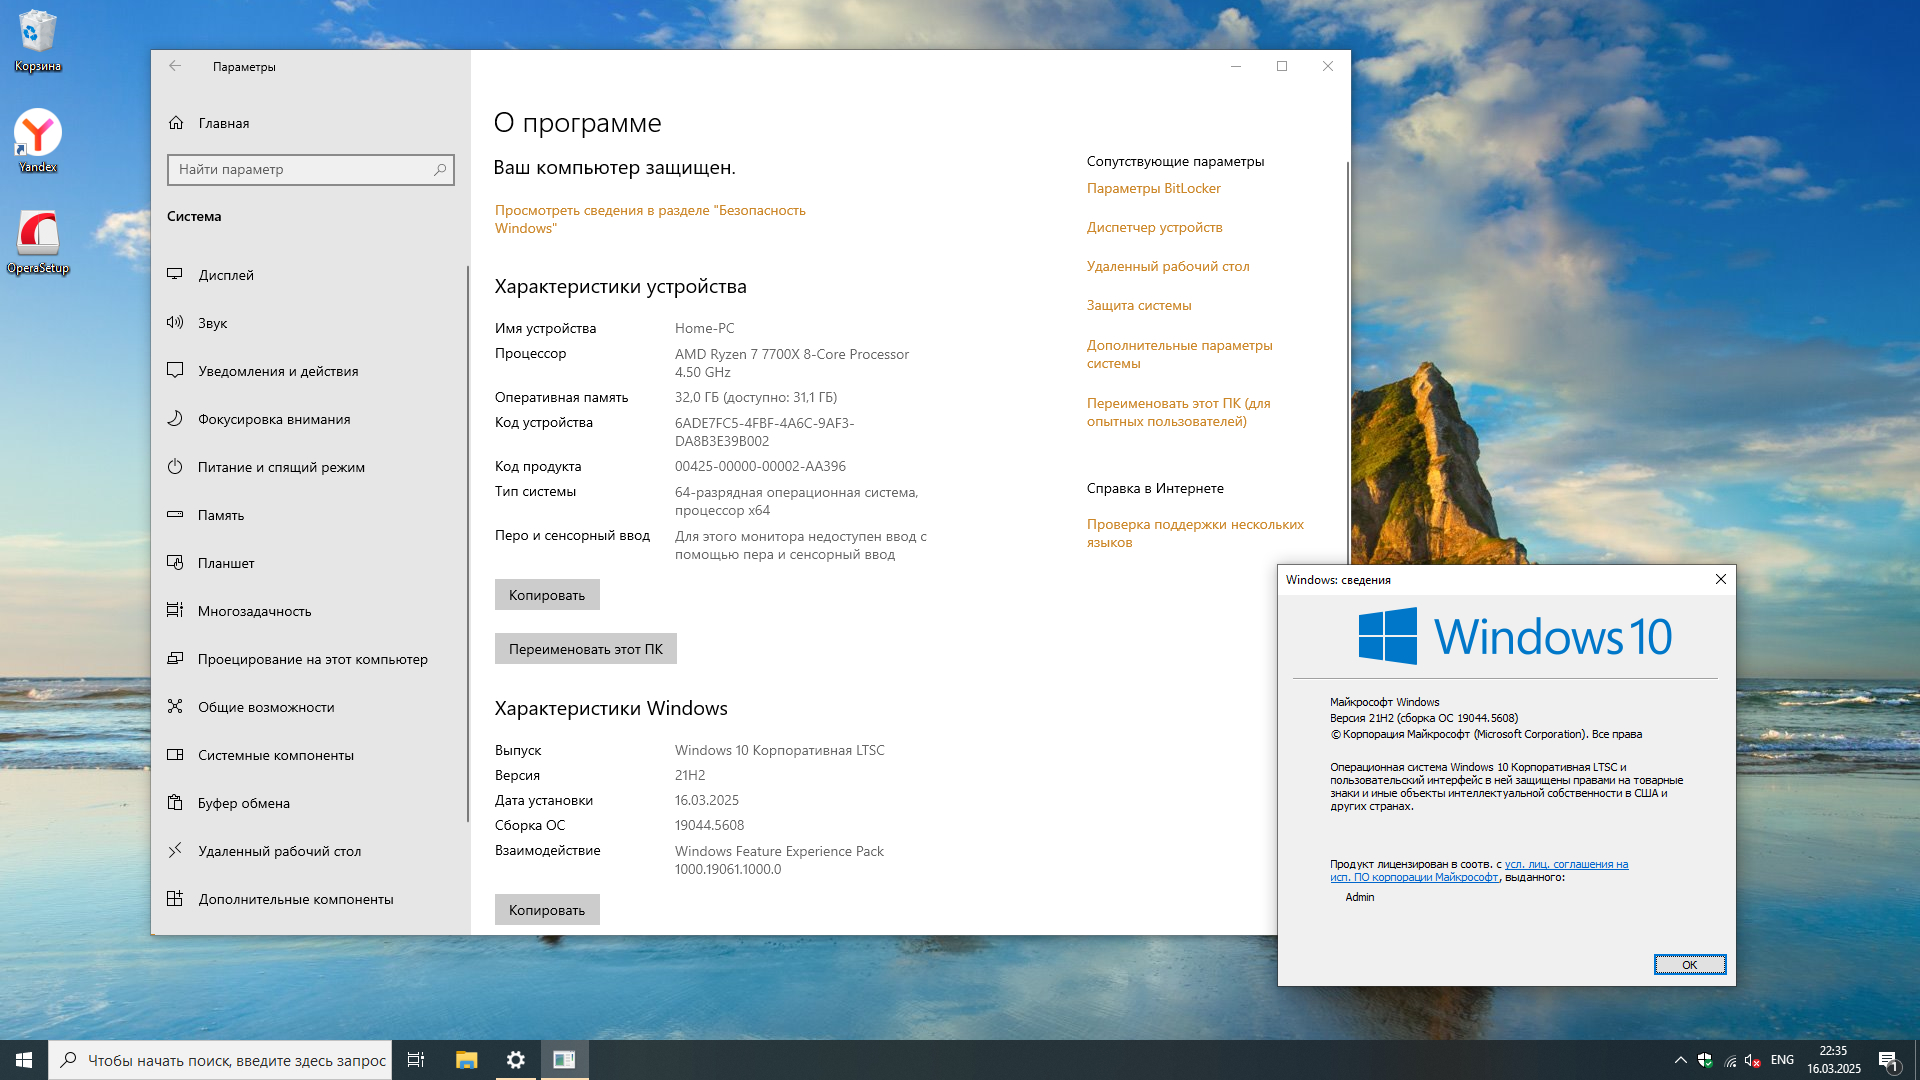Copy device specifications button
This screenshot has width=1920, height=1080.
pos(546,595)
